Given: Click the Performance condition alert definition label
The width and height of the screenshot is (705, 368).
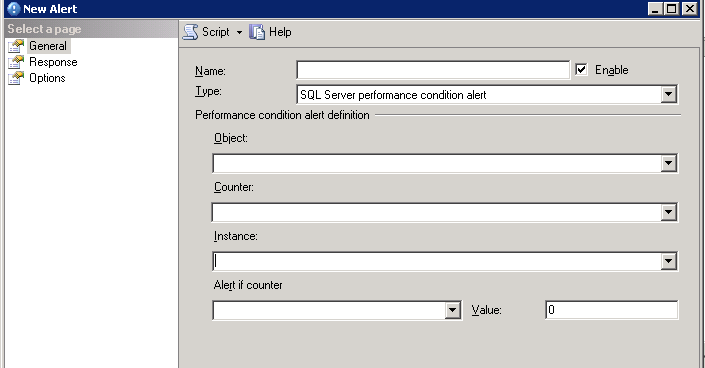Looking at the screenshot, I should pos(282,115).
